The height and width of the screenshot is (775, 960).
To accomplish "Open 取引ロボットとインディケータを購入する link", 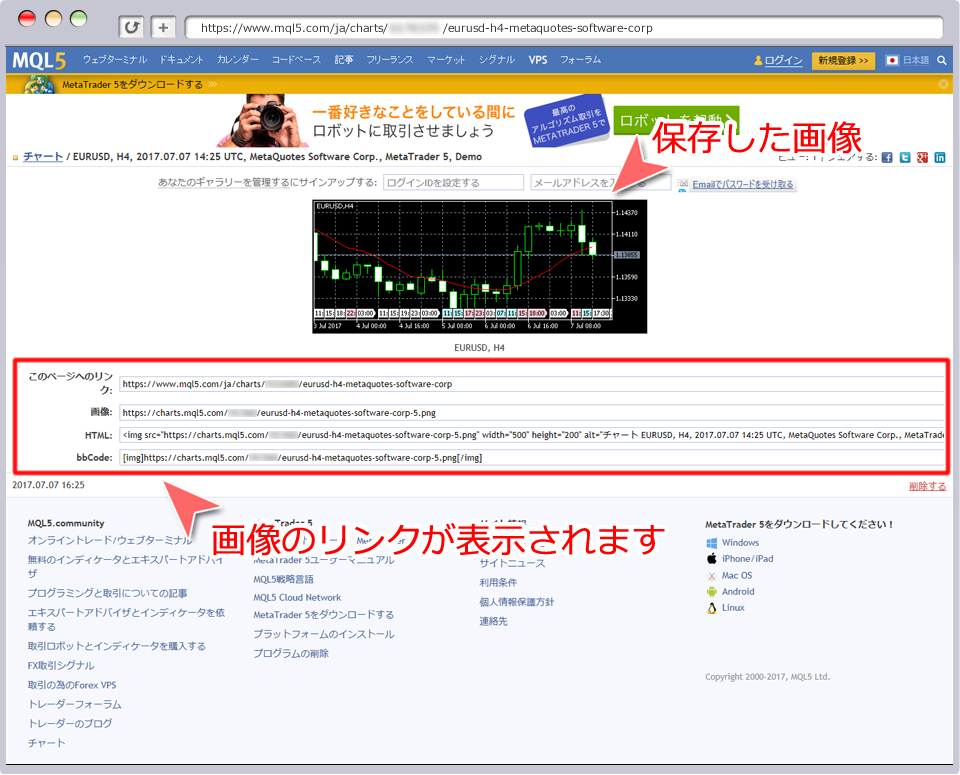I will click(116, 646).
